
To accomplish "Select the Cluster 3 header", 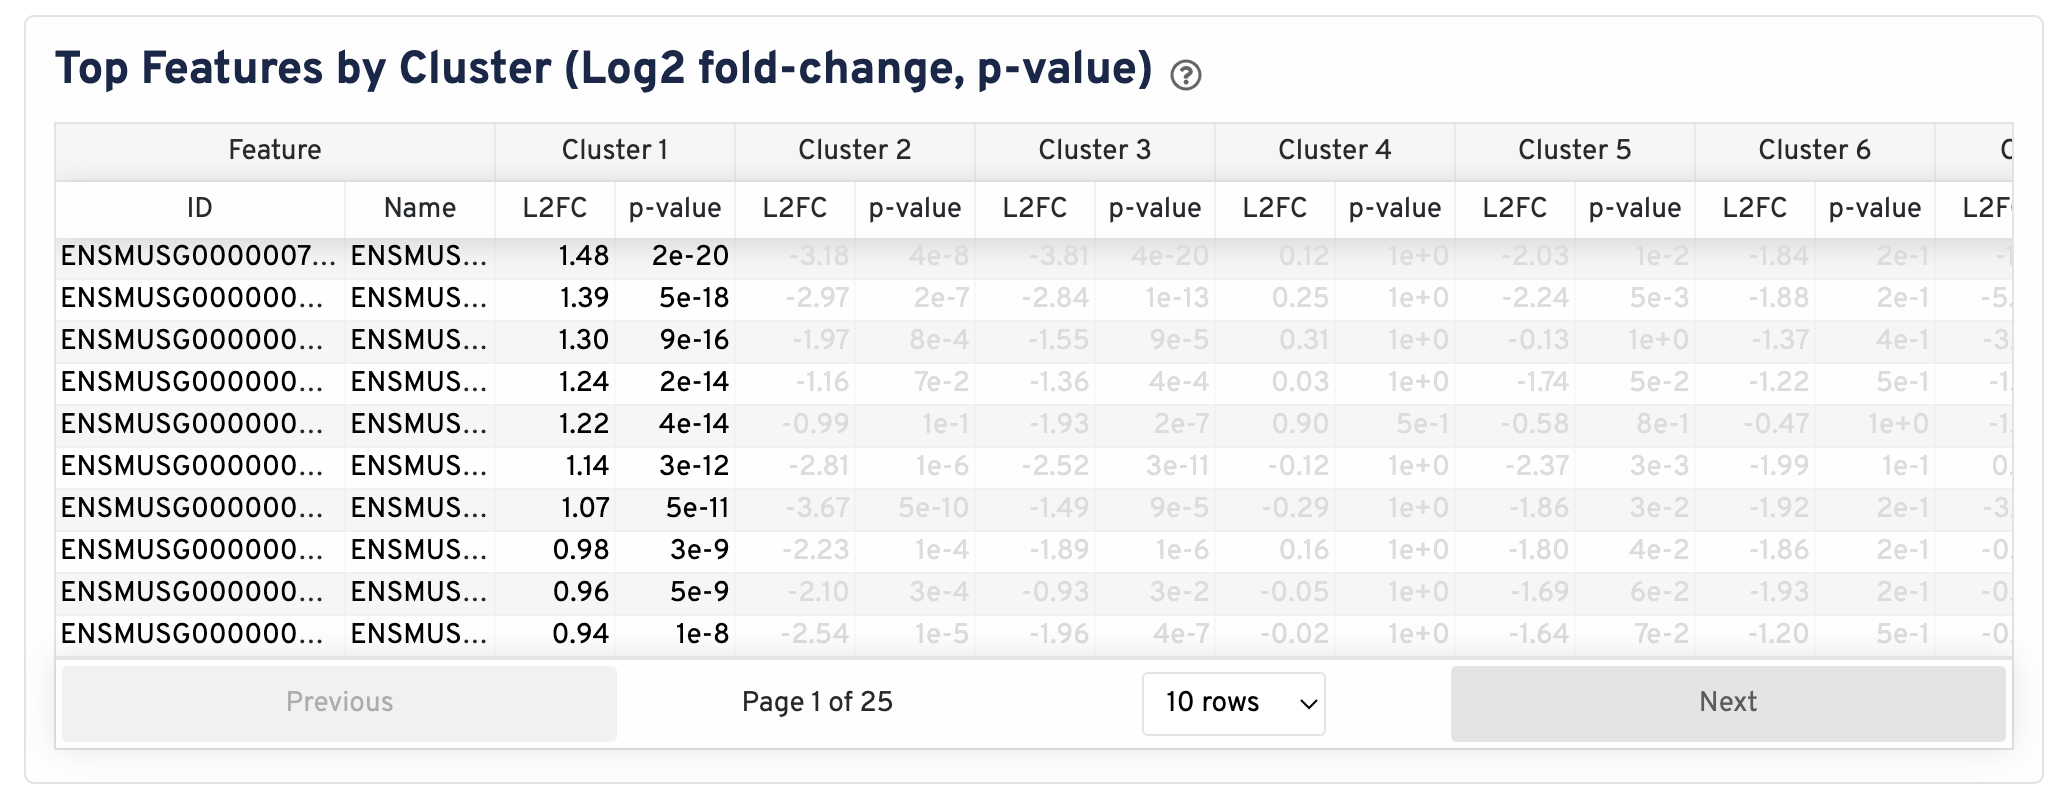I will (x=1095, y=150).
